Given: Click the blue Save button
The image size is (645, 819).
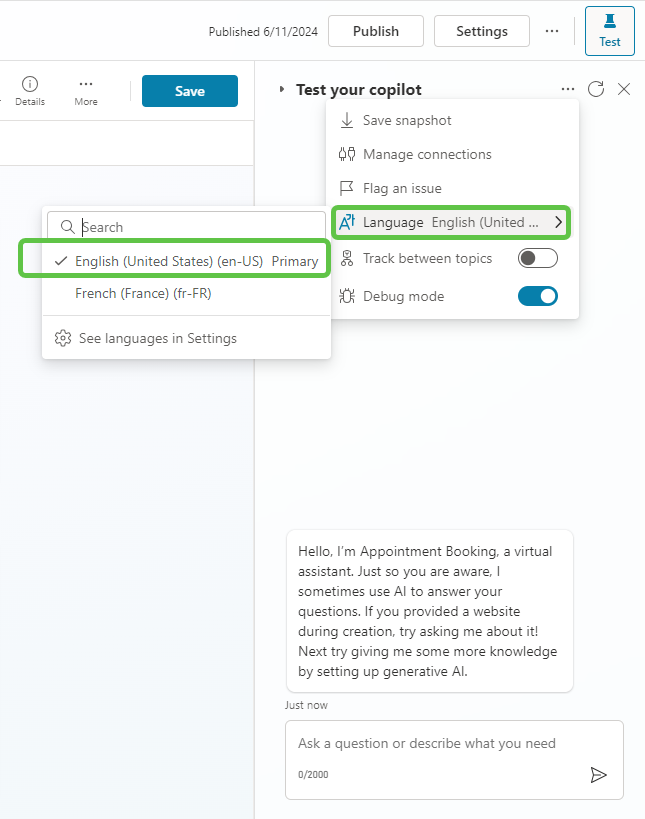Looking at the screenshot, I should pos(190,91).
